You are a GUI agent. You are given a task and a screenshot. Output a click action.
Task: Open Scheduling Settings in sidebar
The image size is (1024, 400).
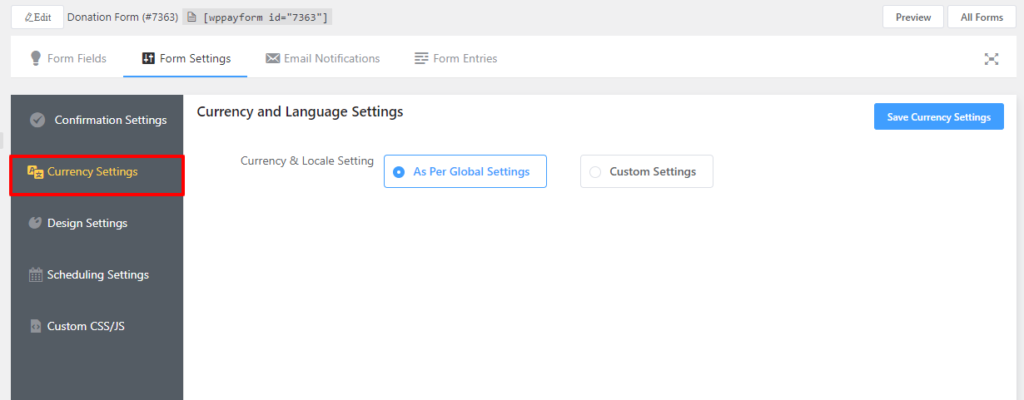tap(97, 275)
